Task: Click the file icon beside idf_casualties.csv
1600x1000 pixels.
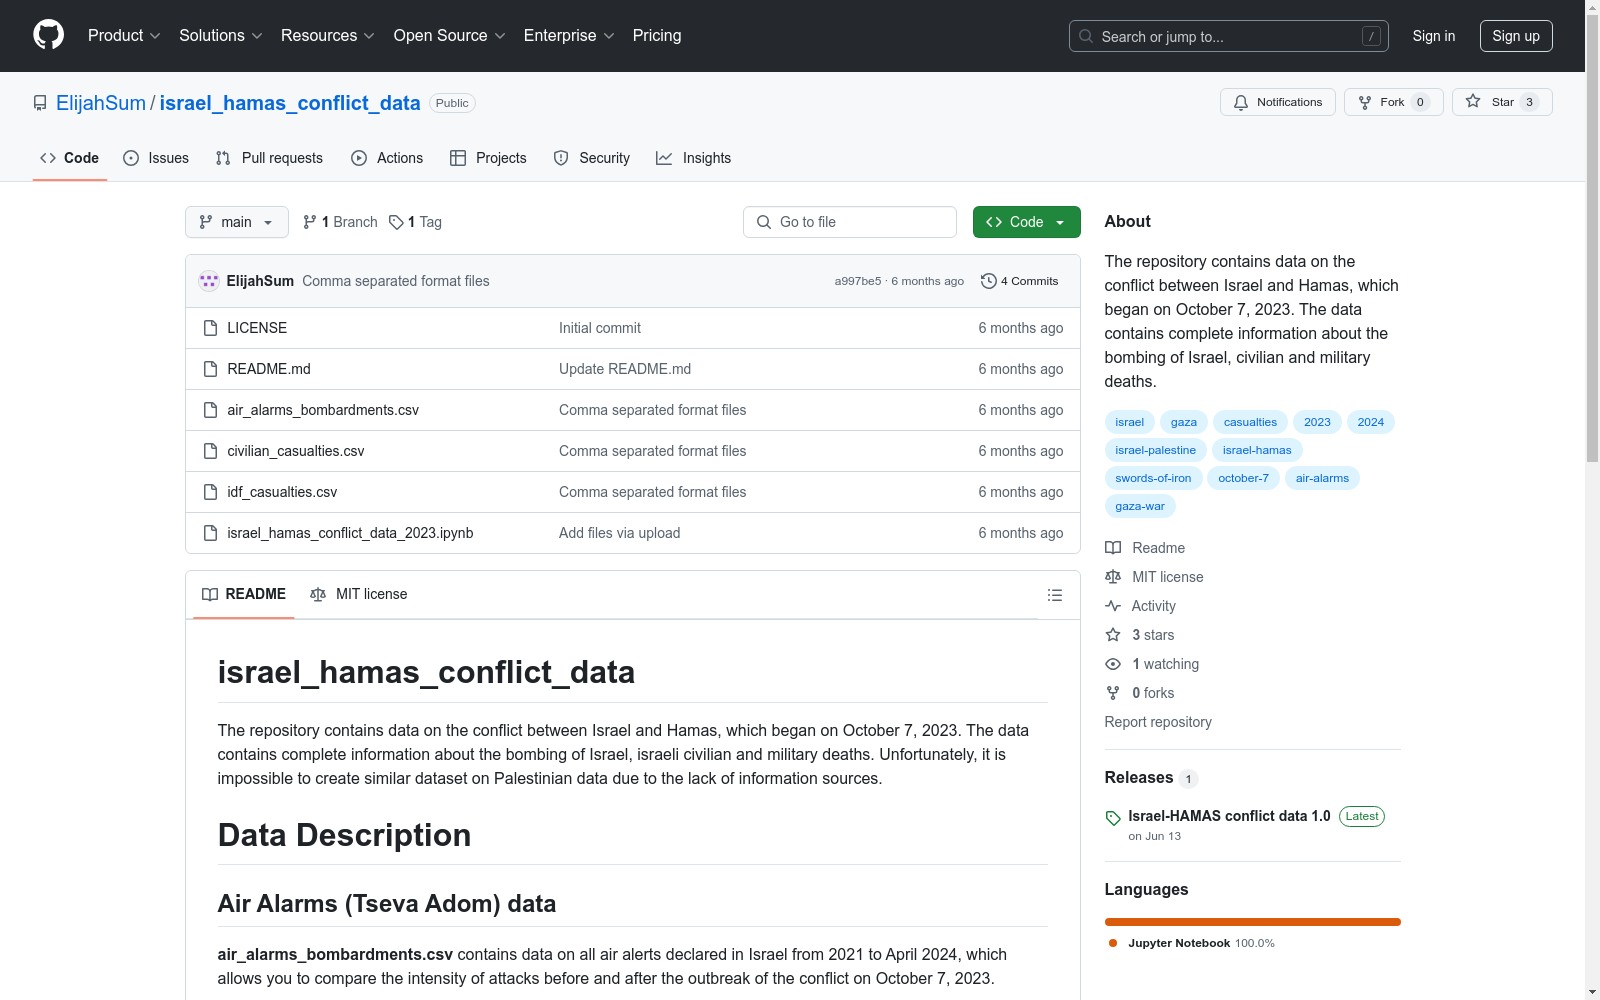Action: pos(210,492)
